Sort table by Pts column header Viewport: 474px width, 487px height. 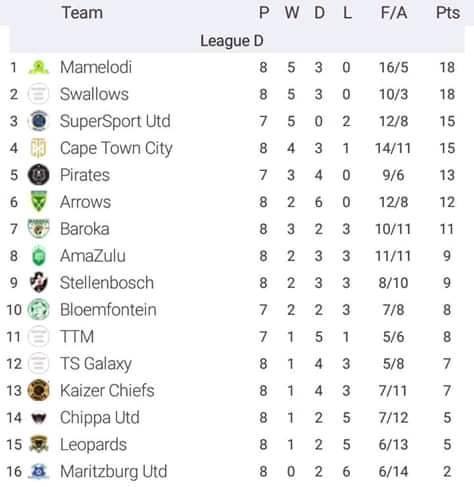(x=448, y=13)
